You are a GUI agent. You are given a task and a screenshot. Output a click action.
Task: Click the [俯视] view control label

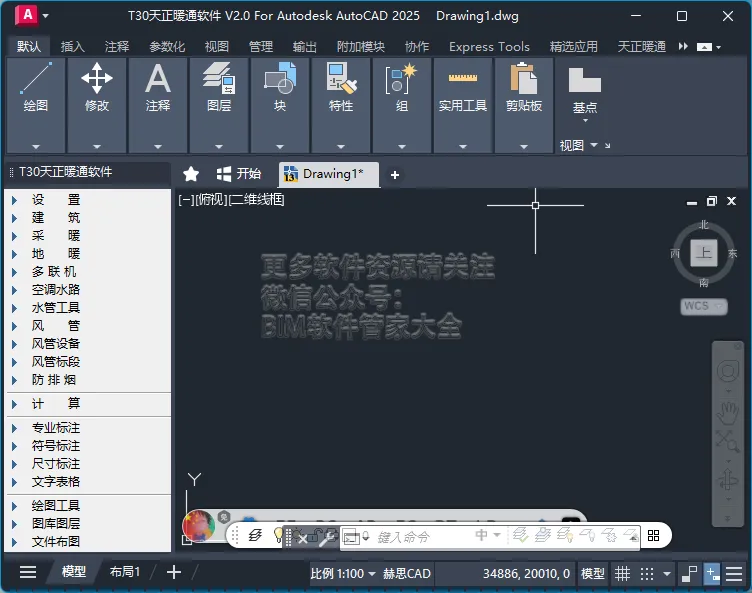[212, 199]
